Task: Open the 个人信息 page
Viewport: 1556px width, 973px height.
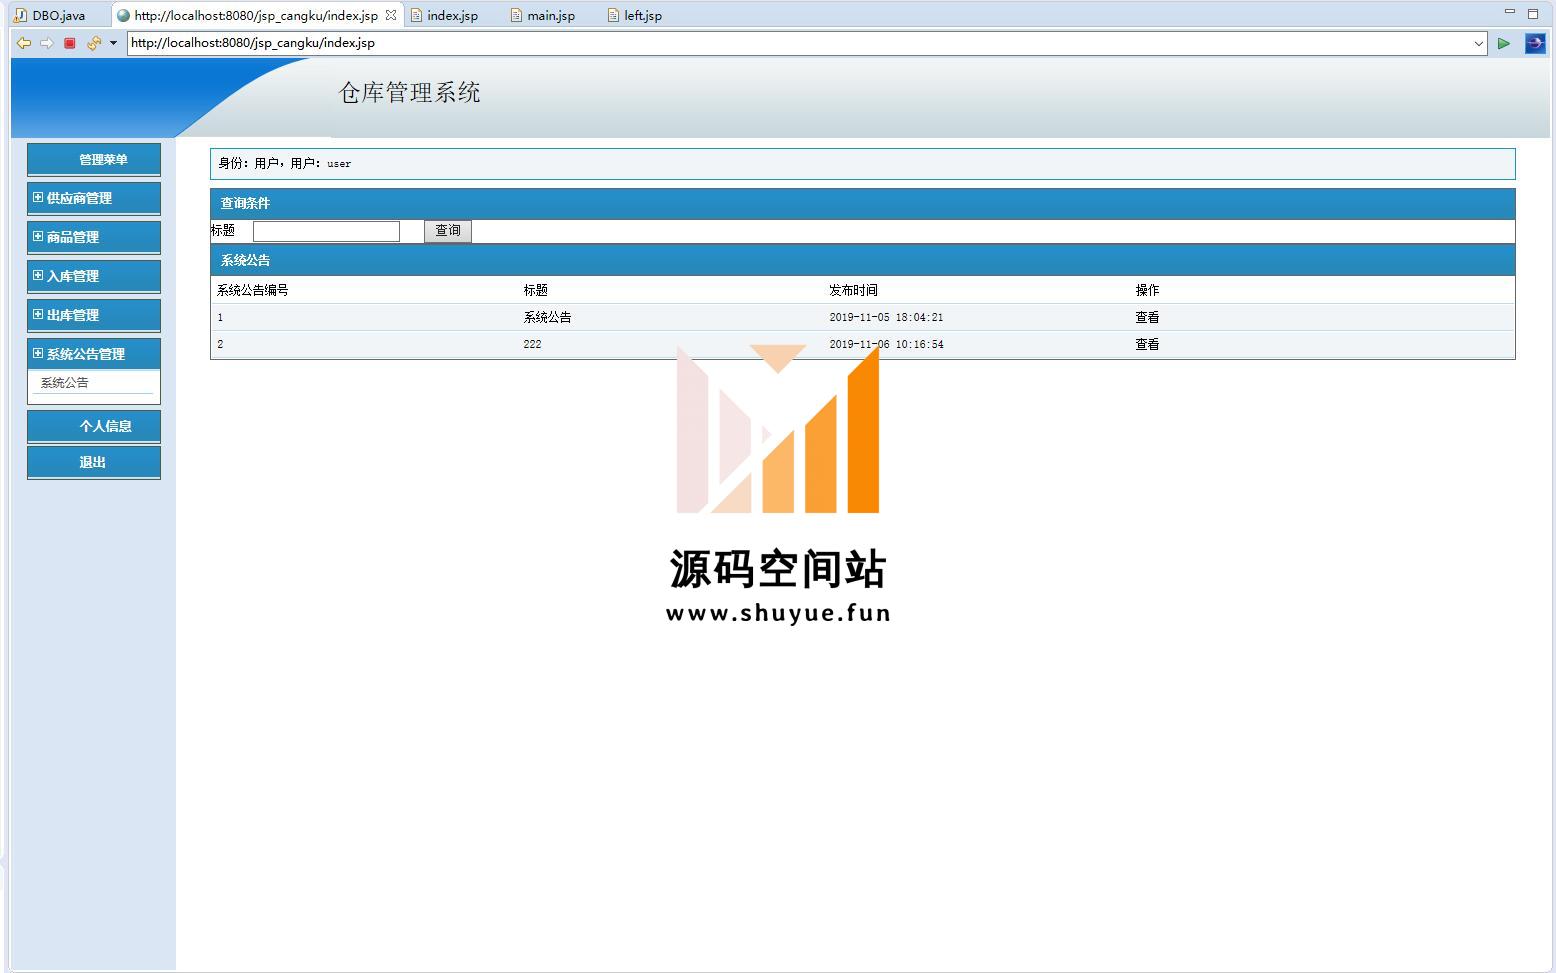Action: point(94,426)
